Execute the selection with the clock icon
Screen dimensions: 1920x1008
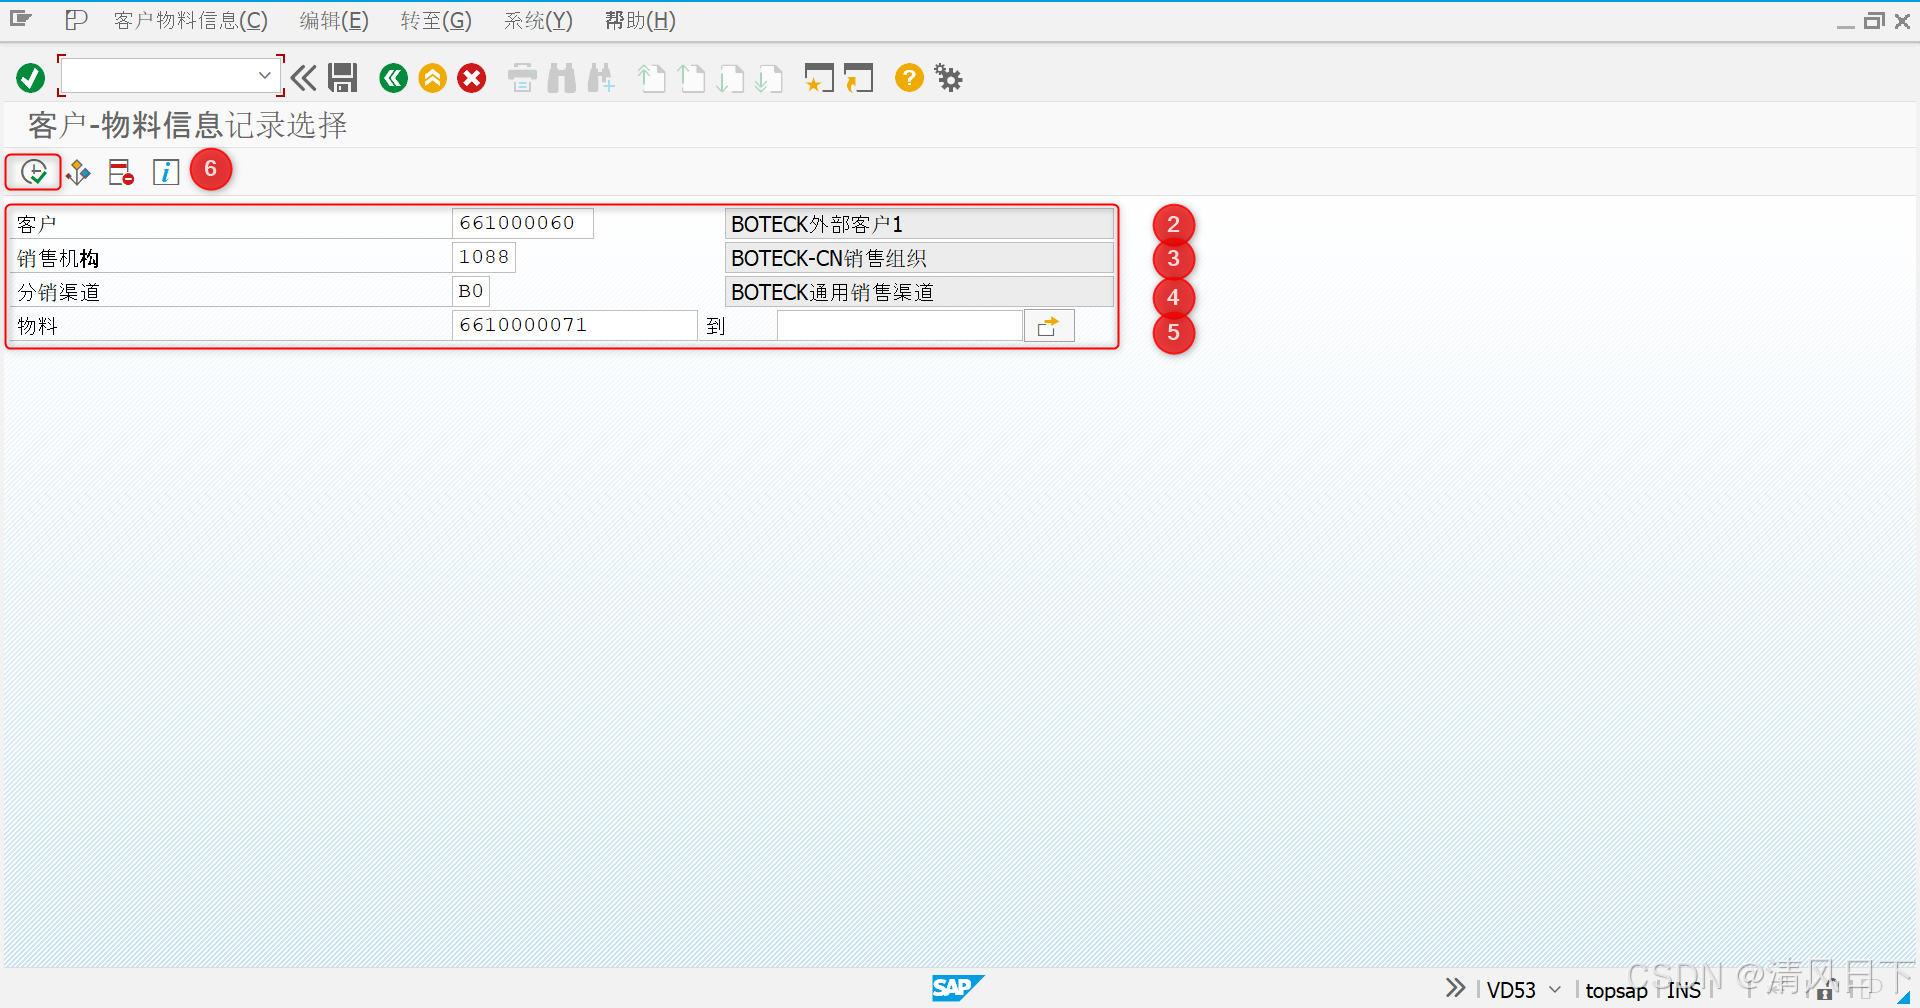tap(33, 171)
